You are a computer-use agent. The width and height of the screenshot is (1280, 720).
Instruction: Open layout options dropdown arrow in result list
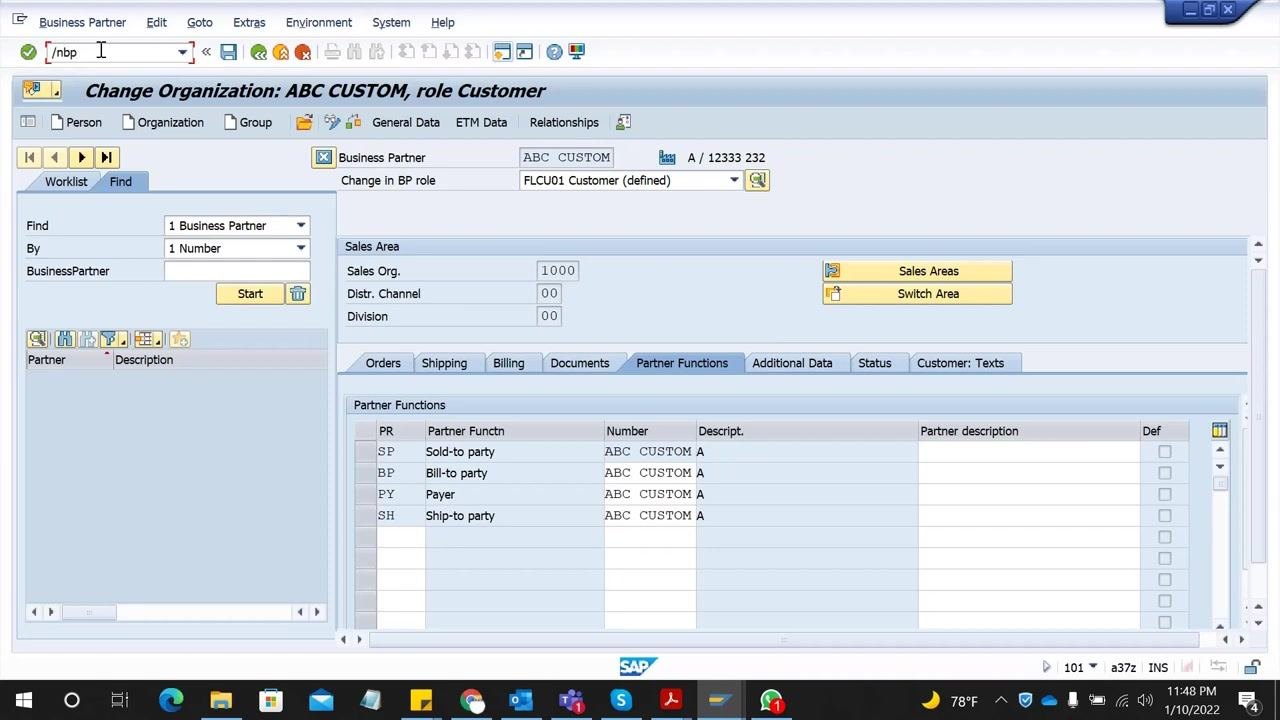(159, 341)
